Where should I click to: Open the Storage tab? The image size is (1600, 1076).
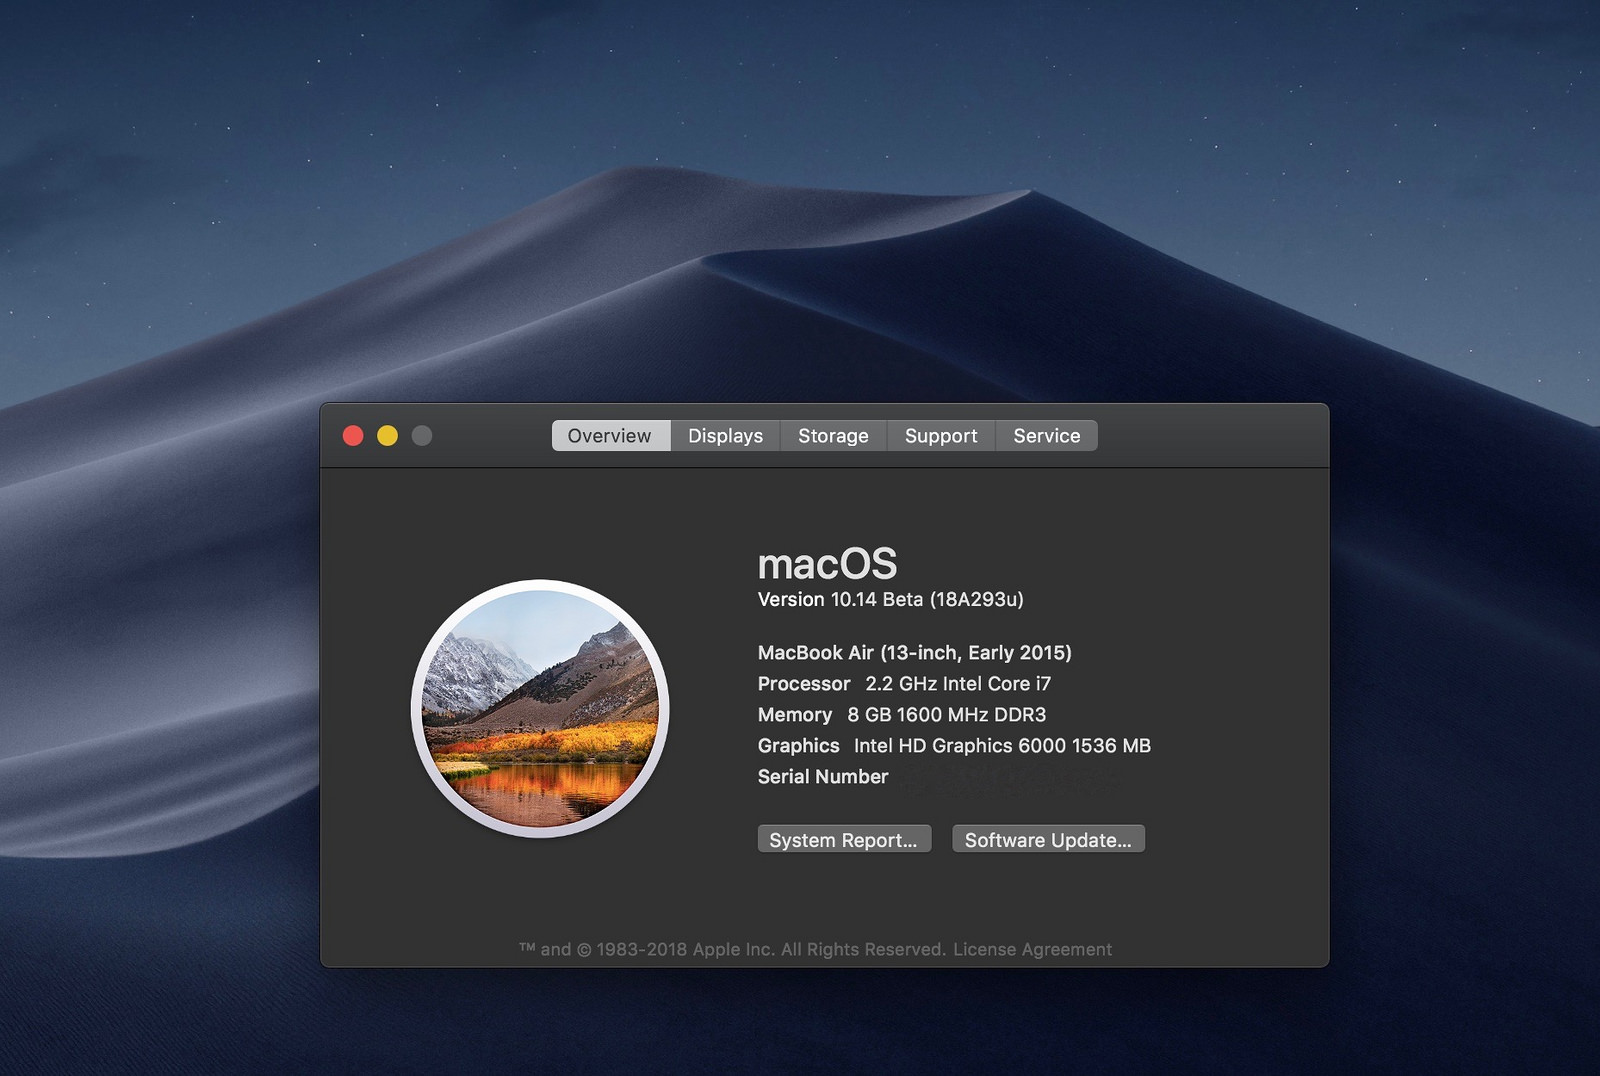tap(833, 436)
